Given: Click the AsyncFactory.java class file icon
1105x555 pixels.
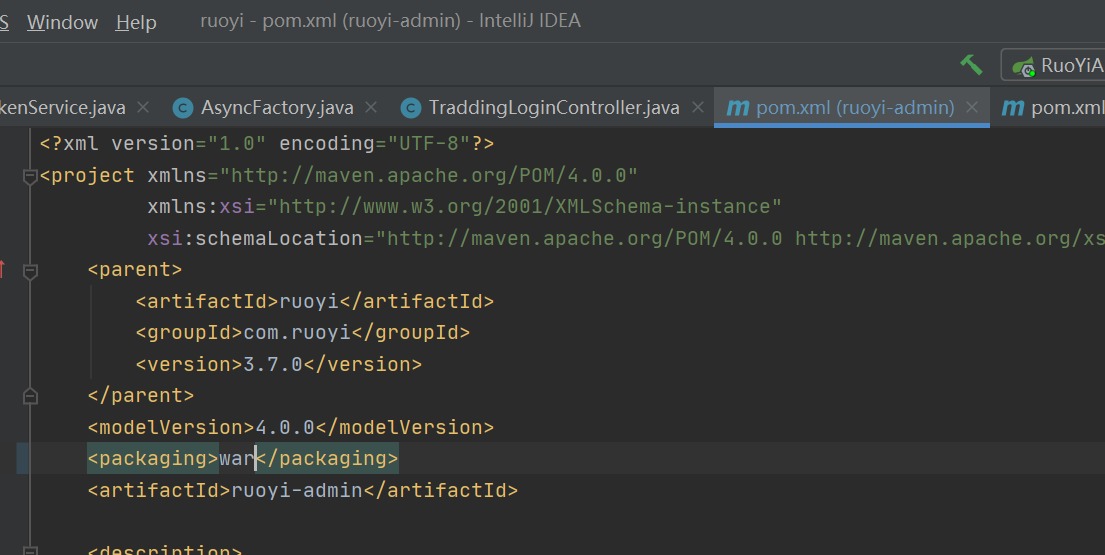Looking at the screenshot, I should [183, 108].
